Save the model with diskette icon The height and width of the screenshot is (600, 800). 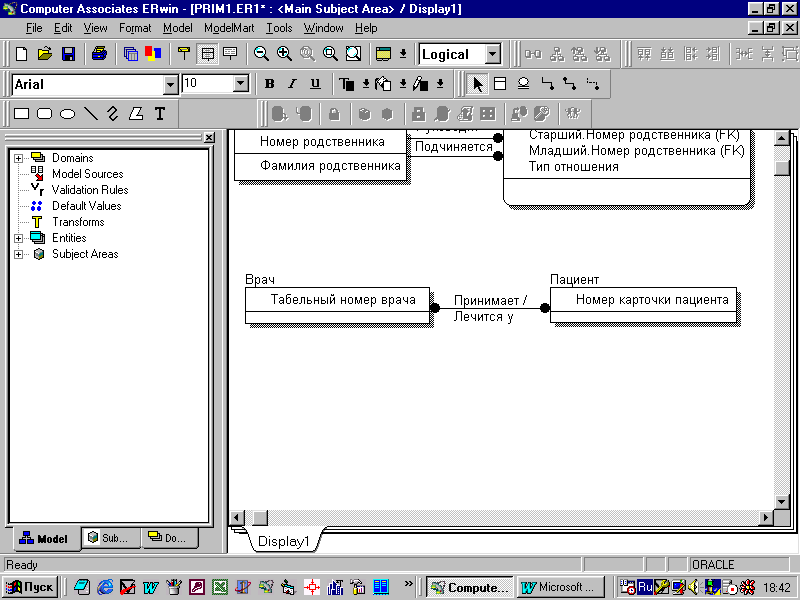68,54
